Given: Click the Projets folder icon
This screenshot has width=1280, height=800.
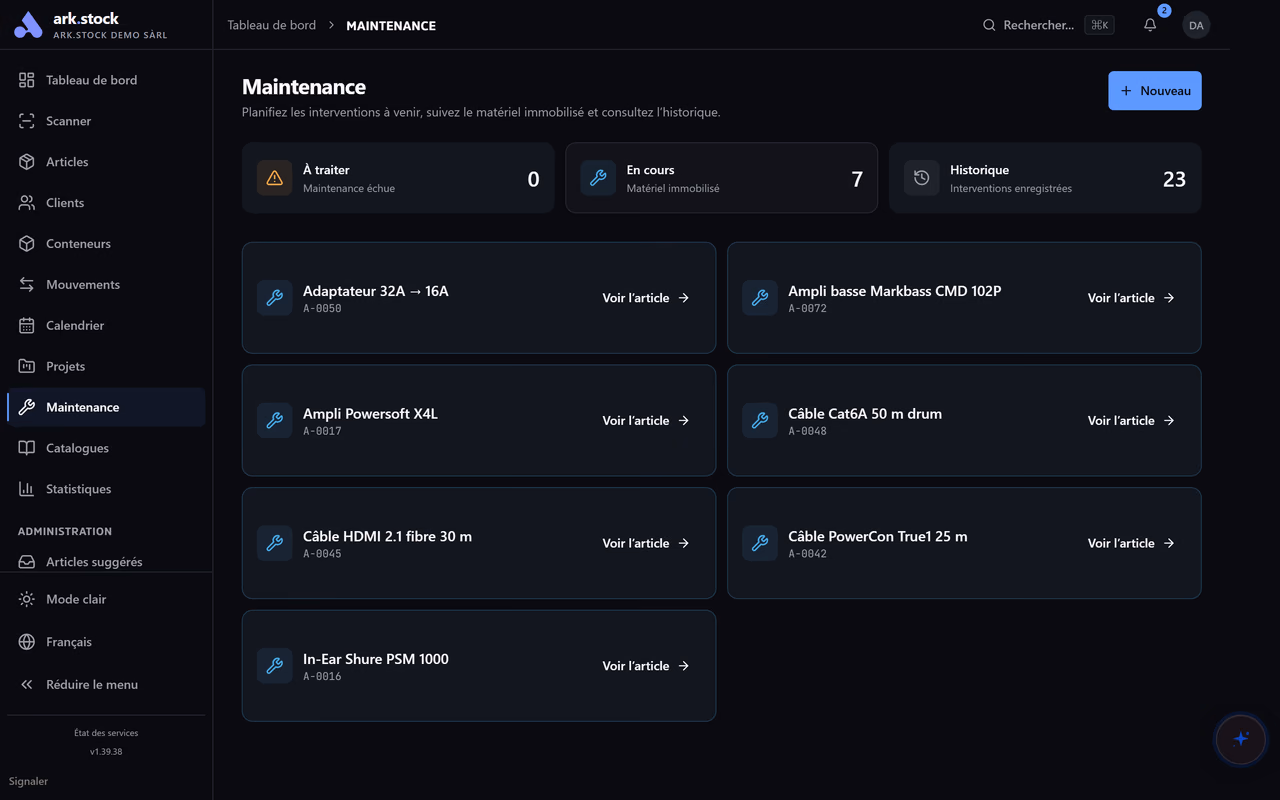Looking at the screenshot, I should 27,367.
